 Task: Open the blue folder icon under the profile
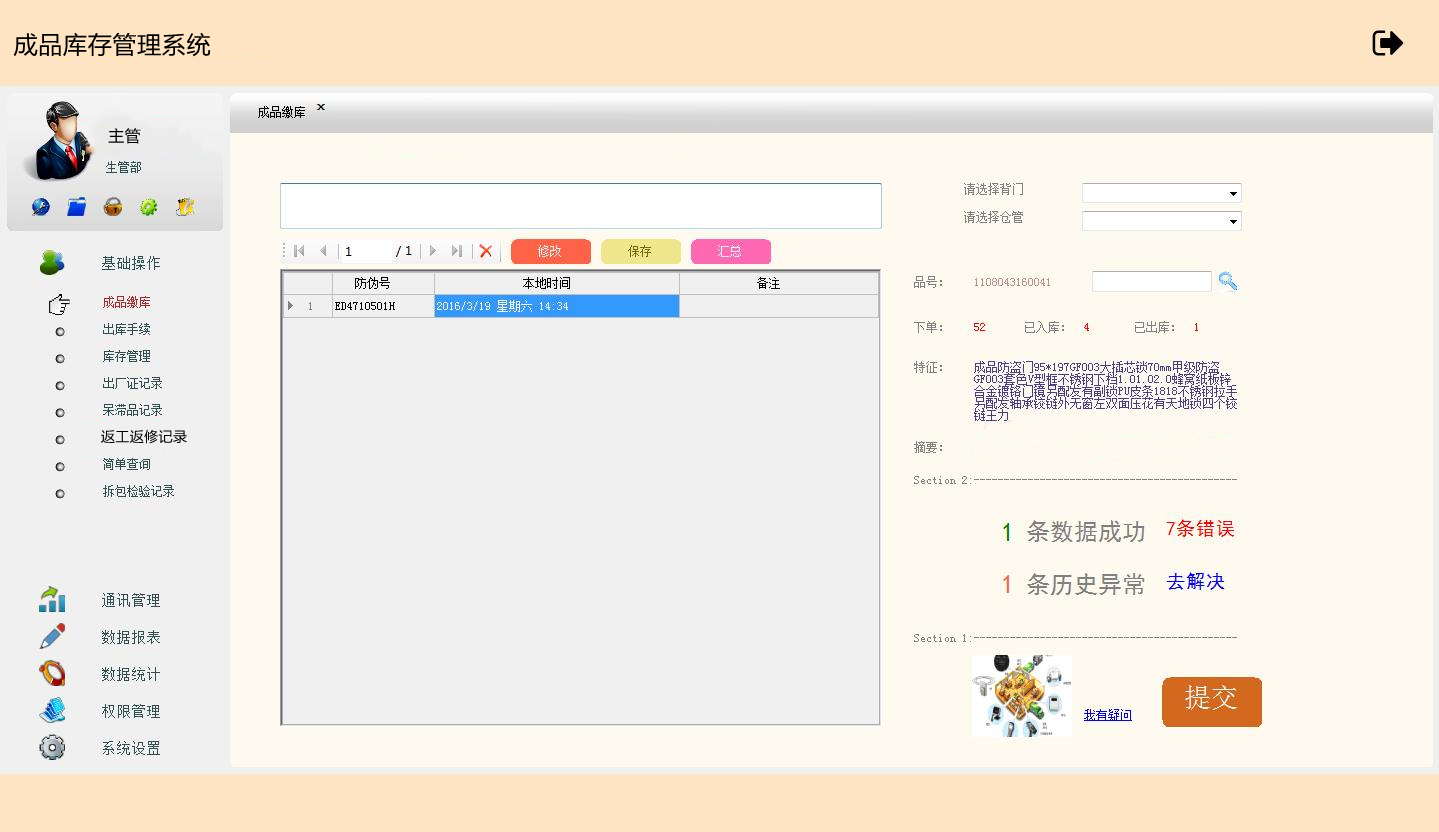(x=77, y=207)
